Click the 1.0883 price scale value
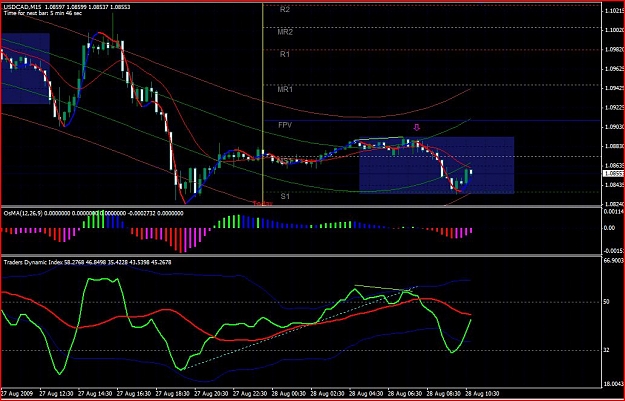The image size is (625, 401). coord(614,146)
